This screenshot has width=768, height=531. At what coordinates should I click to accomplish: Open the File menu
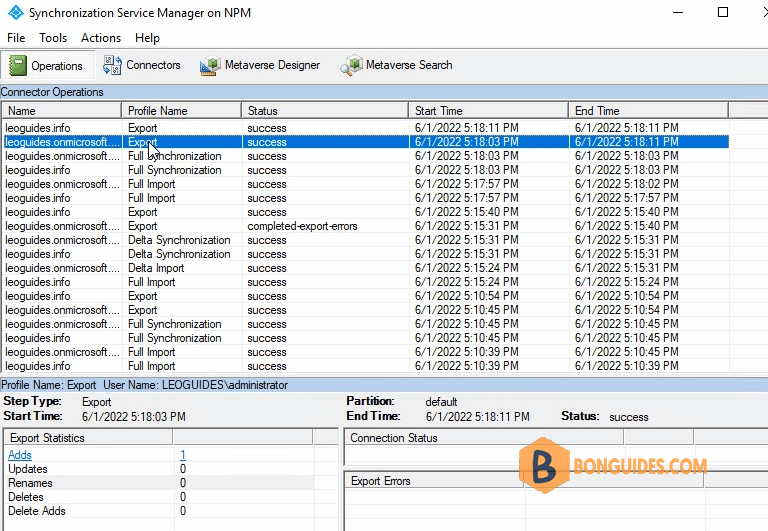pos(16,38)
